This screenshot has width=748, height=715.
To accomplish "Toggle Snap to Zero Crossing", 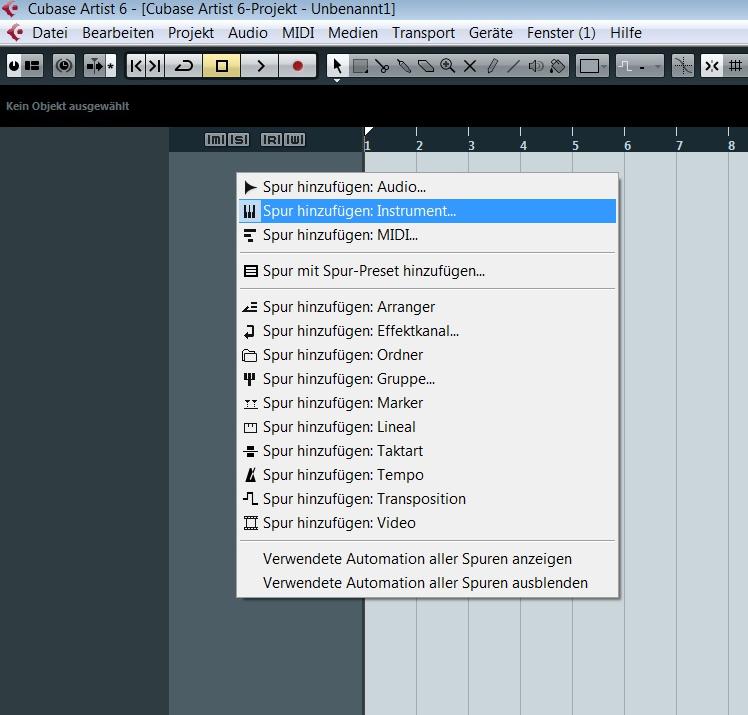I will pyautogui.click(x=683, y=66).
